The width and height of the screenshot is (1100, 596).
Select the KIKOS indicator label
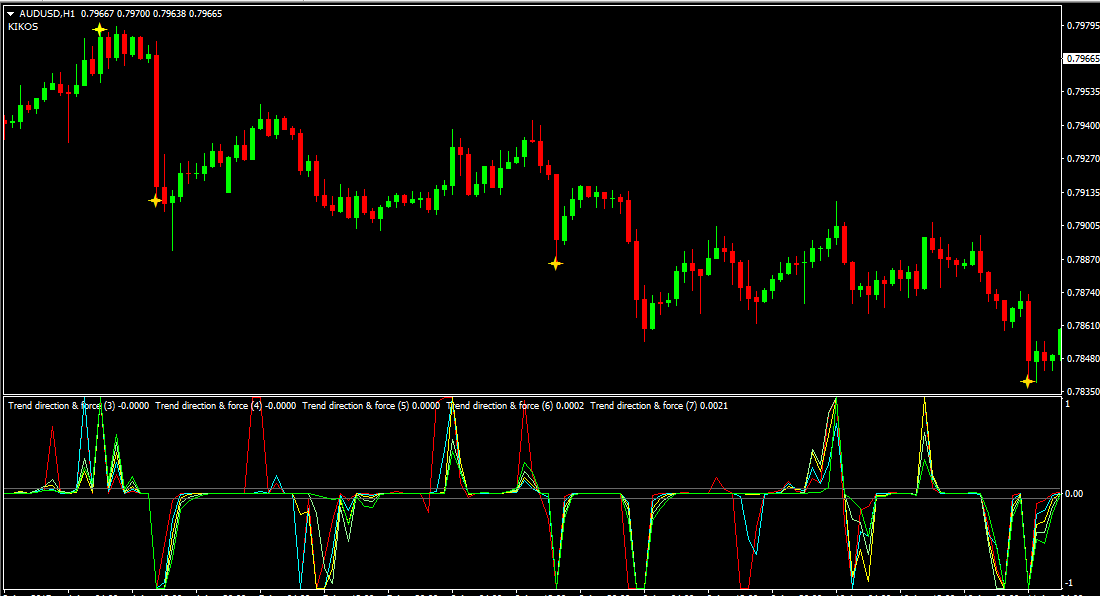[23, 27]
